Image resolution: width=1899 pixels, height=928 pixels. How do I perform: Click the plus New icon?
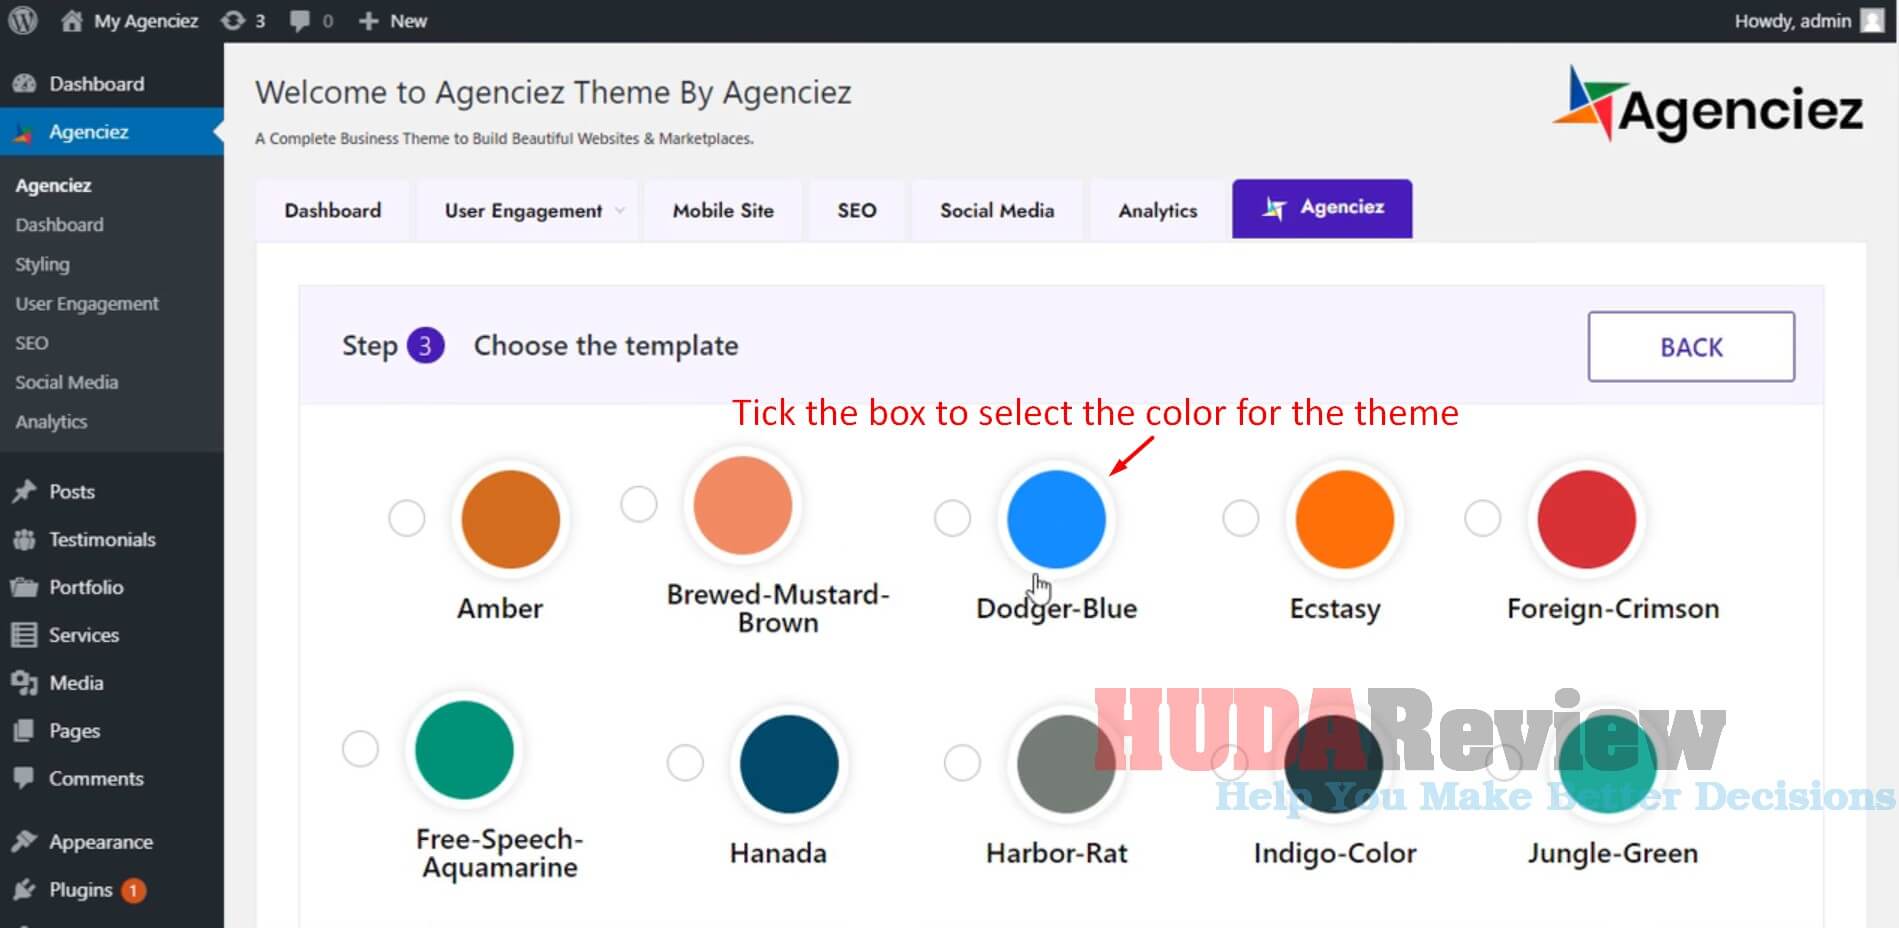click(x=368, y=21)
